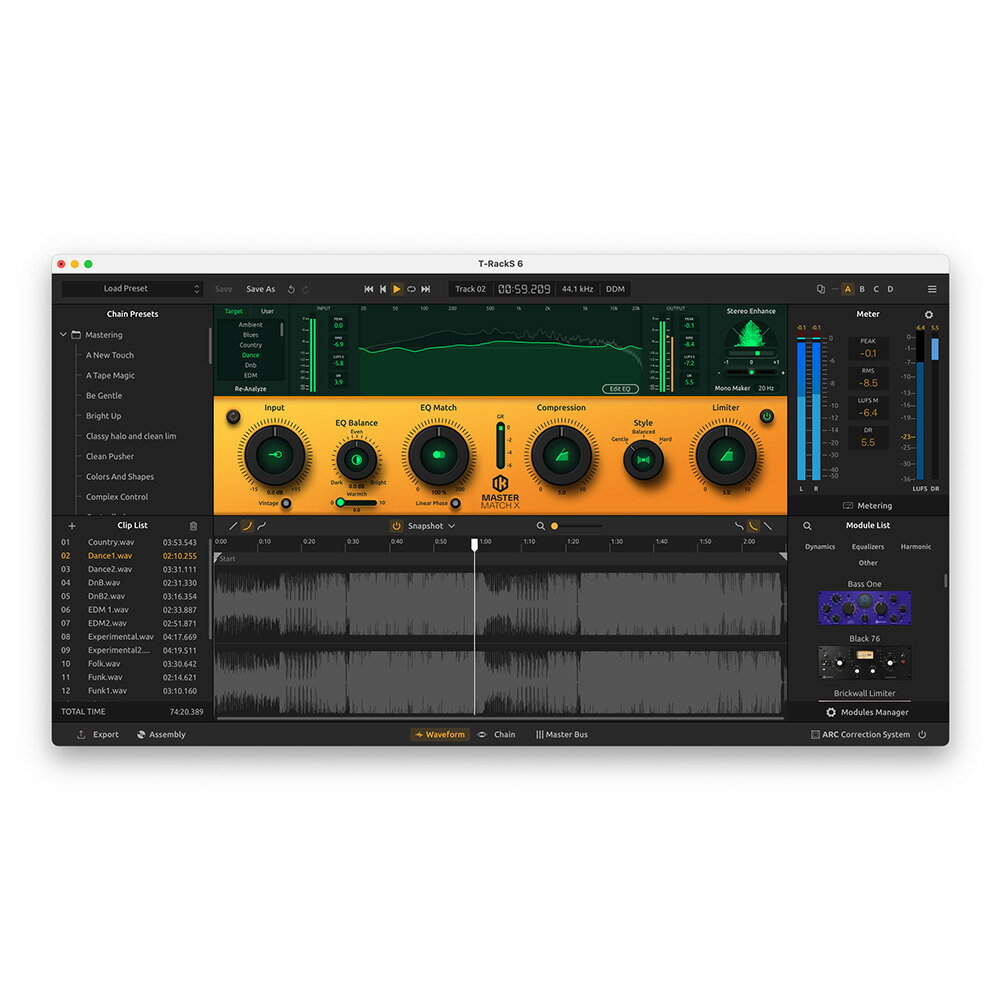Image resolution: width=1000 pixels, height=1000 pixels.
Task: Skip to the next track
Action: click(426, 289)
